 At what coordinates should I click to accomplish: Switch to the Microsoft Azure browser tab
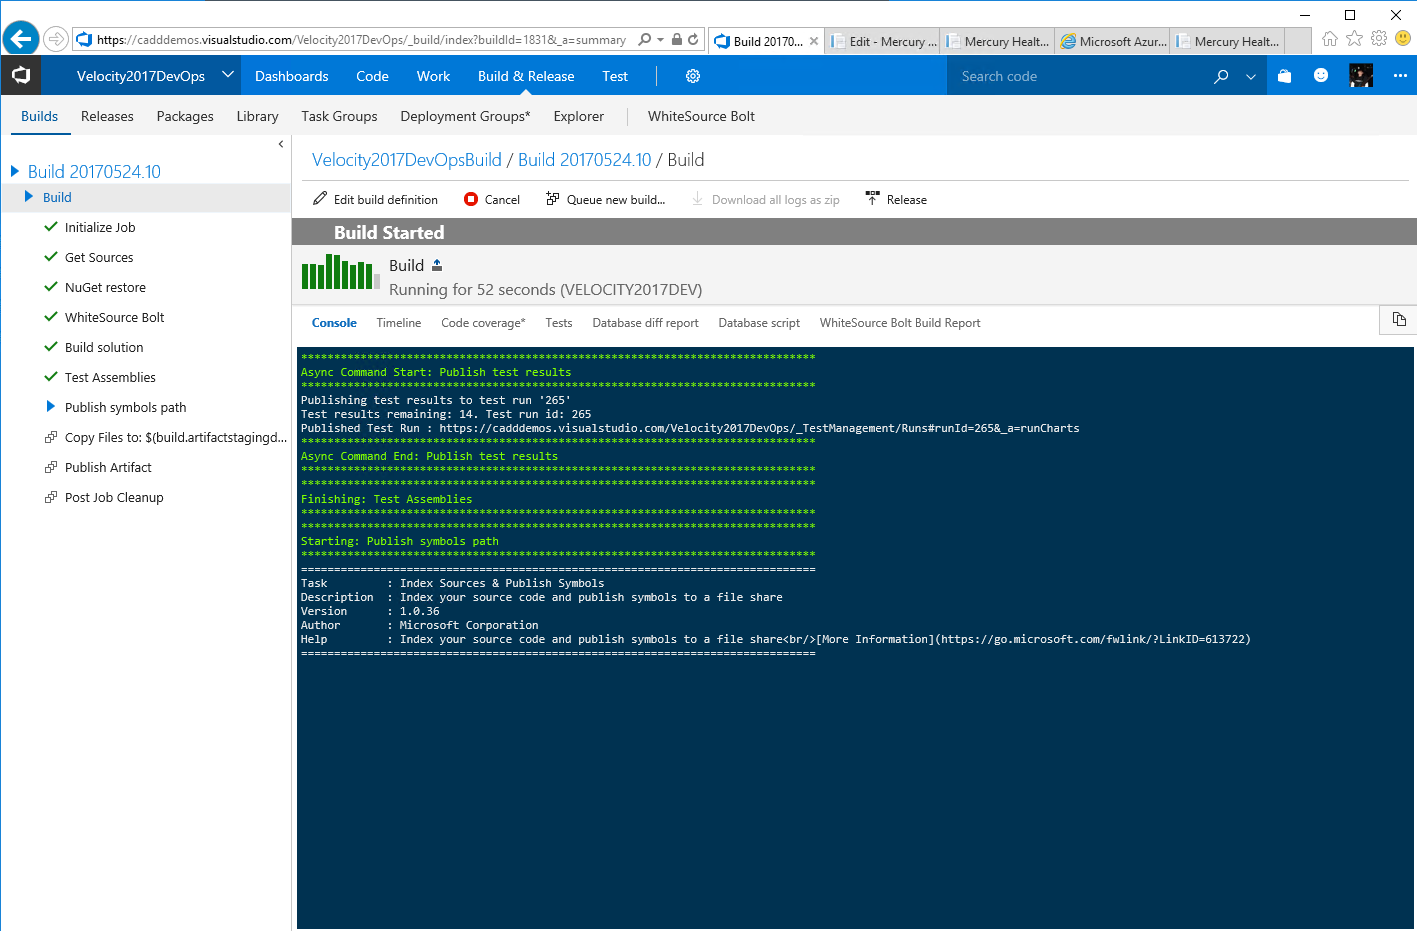[x=1113, y=41]
